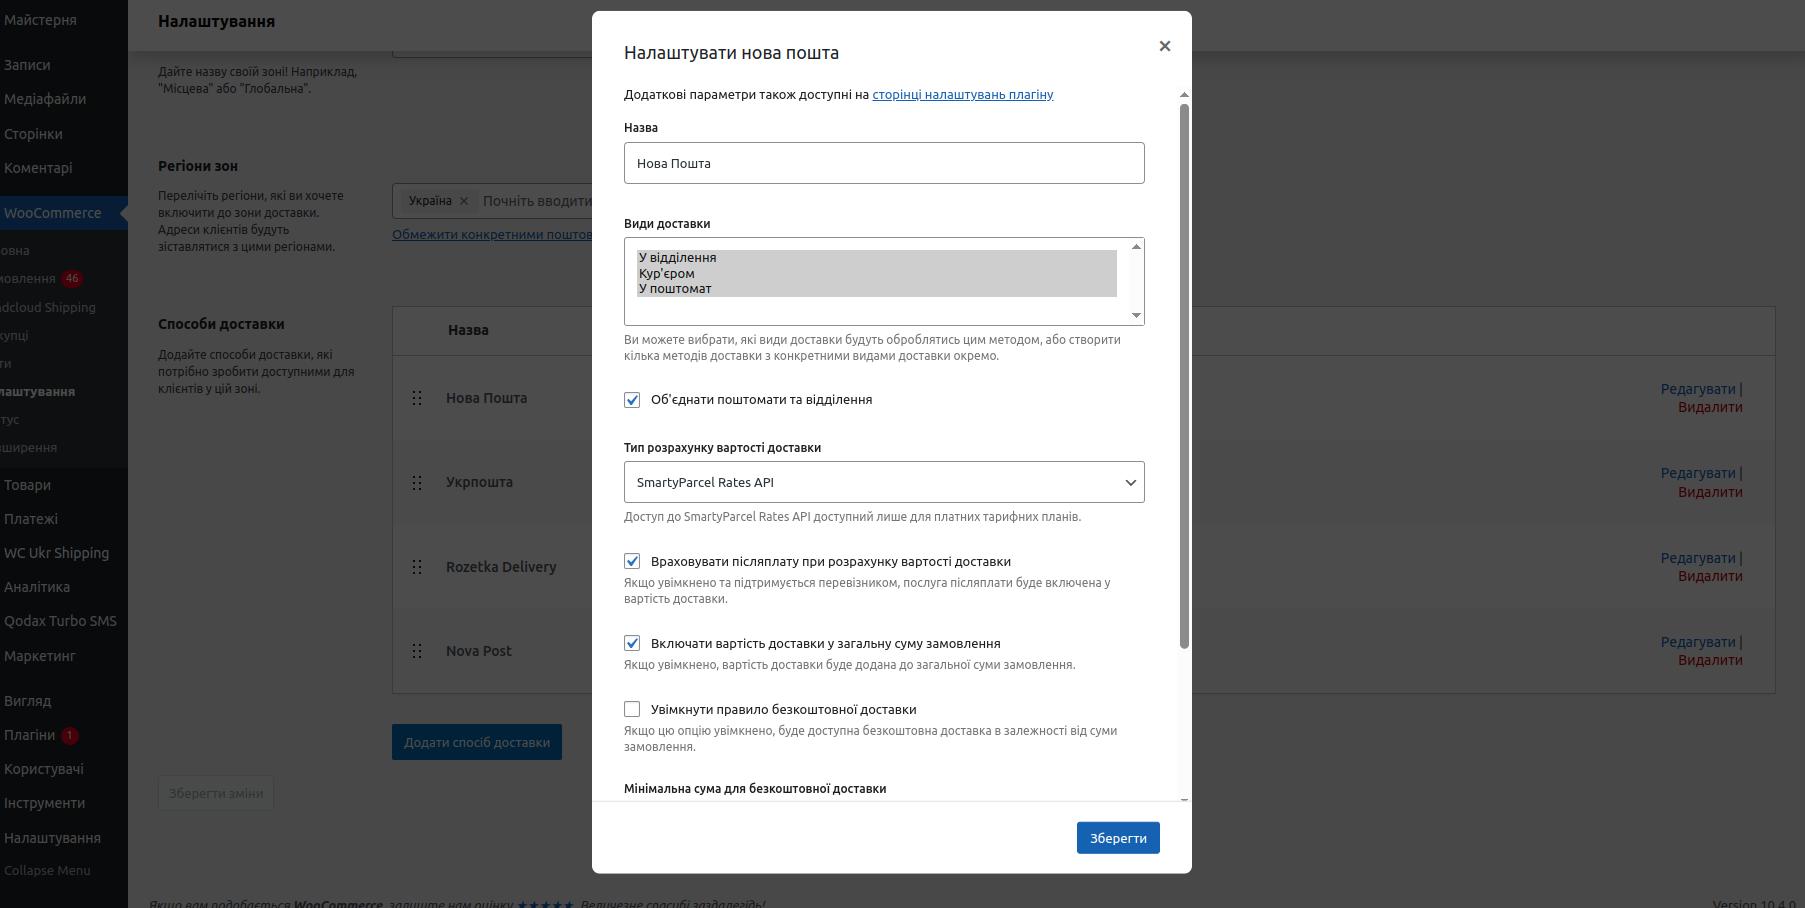The image size is (1805, 908).
Task: Toggle Включати вартість доставки checkbox
Action: pos(632,644)
